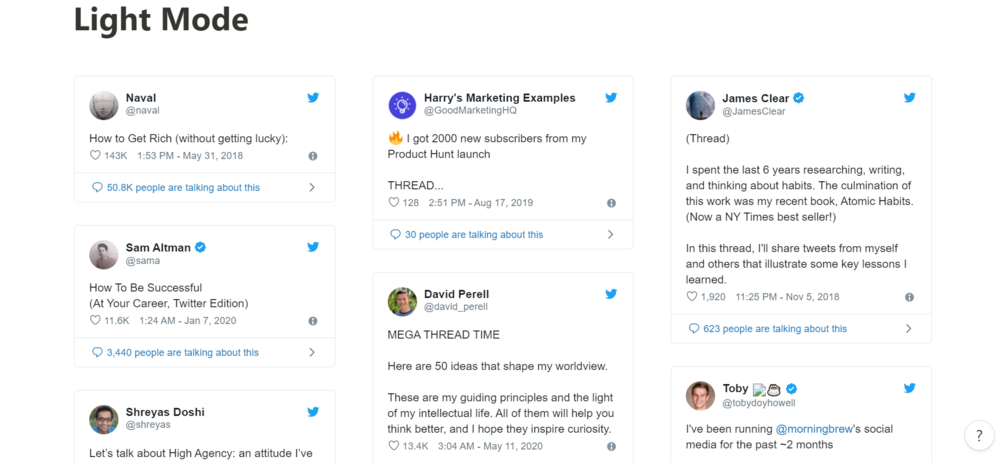
Task: Expand Sam Altman's conversation with chevron arrow
Action: click(312, 352)
